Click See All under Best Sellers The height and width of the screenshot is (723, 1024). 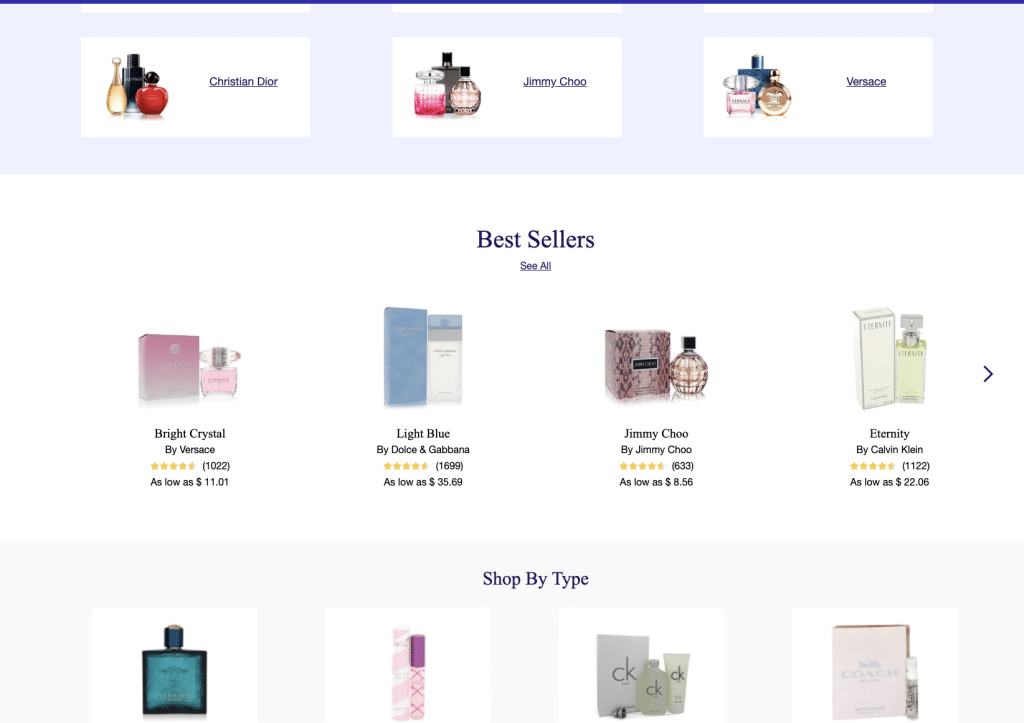tap(536, 266)
